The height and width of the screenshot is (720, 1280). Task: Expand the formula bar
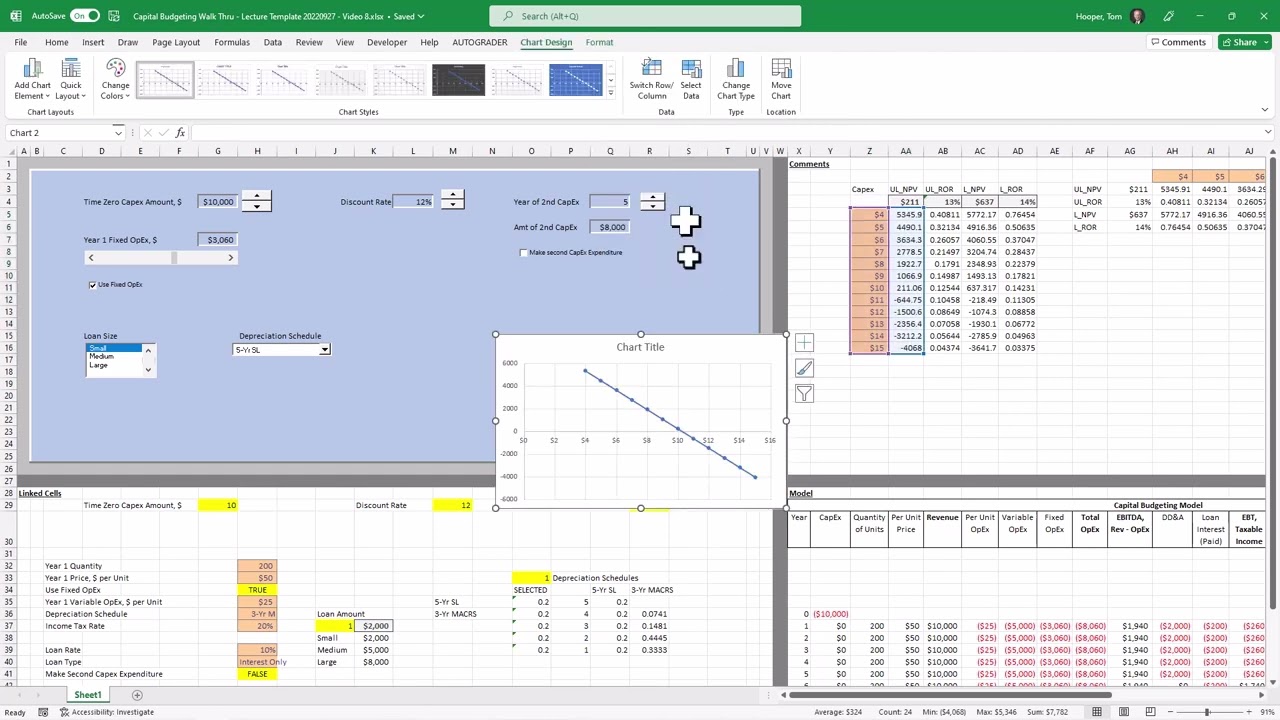[1268, 133]
